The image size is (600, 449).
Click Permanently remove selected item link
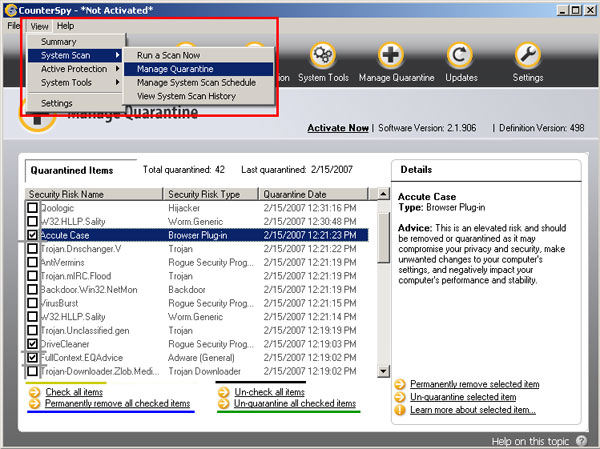click(474, 384)
